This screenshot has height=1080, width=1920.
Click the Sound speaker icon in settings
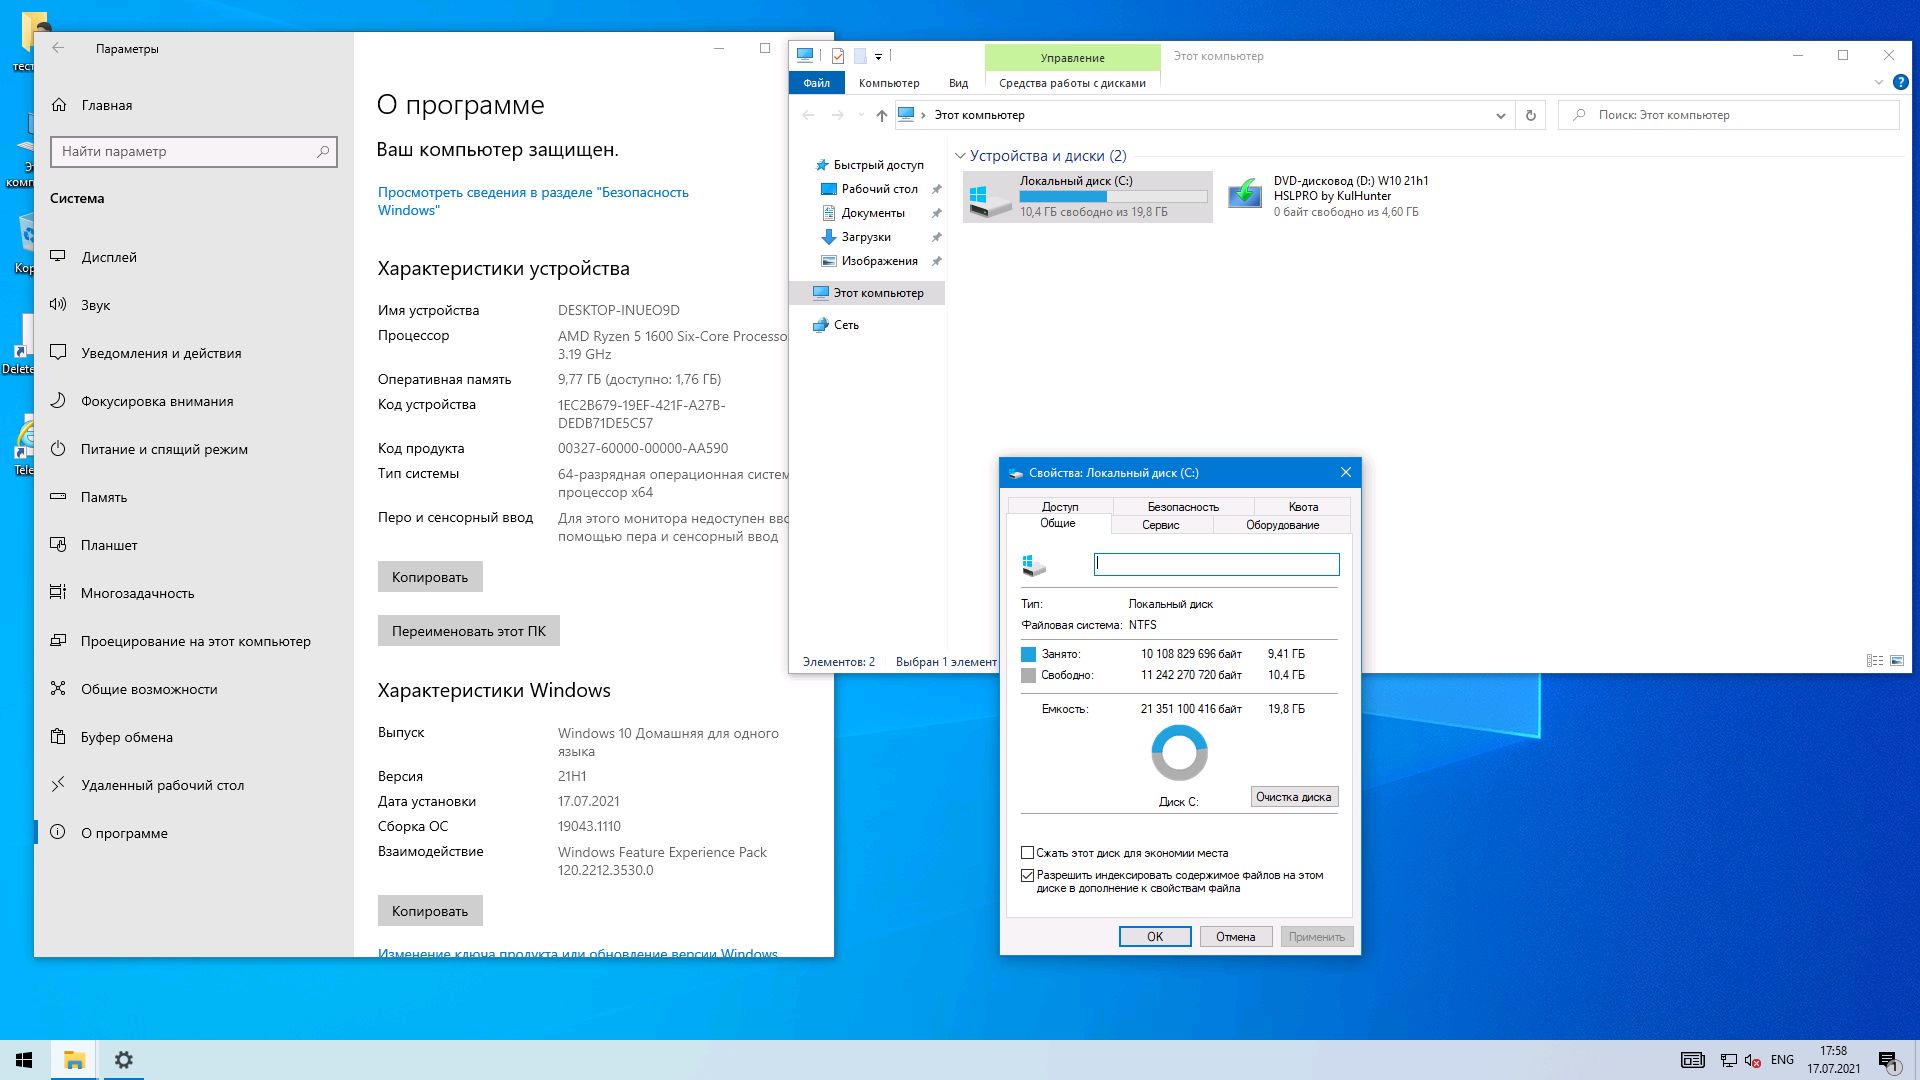(58, 305)
